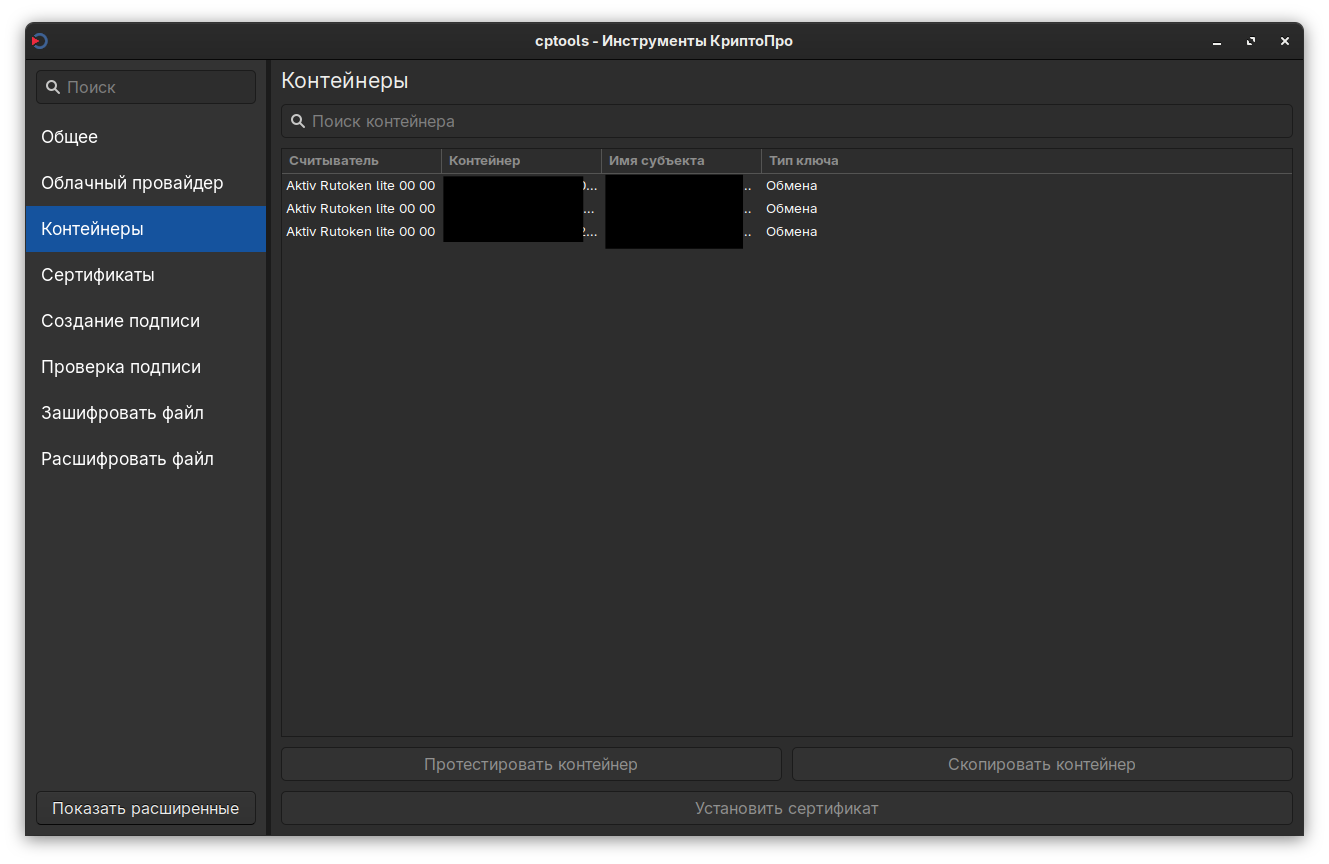
Task: Click the magnifier icon in sidebar search
Action: click(x=53, y=87)
